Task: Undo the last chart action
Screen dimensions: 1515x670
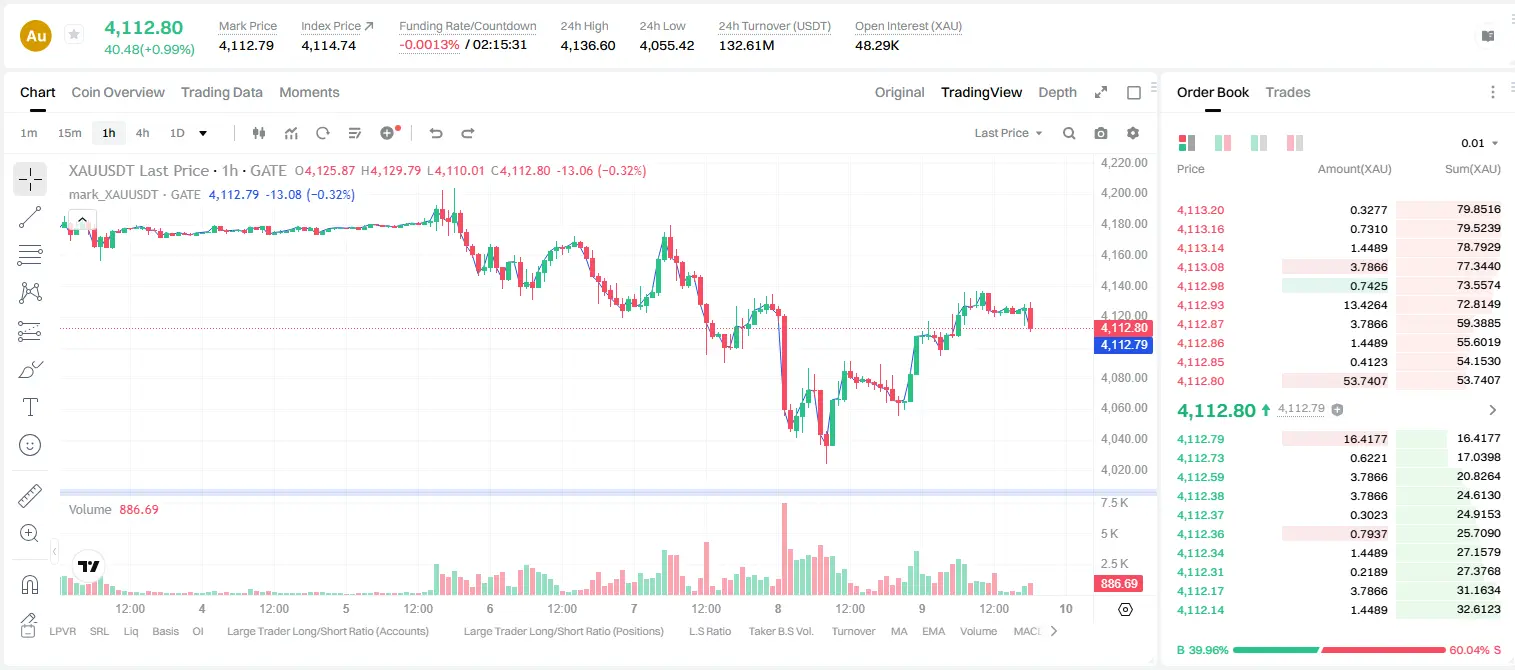Action: pos(436,133)
